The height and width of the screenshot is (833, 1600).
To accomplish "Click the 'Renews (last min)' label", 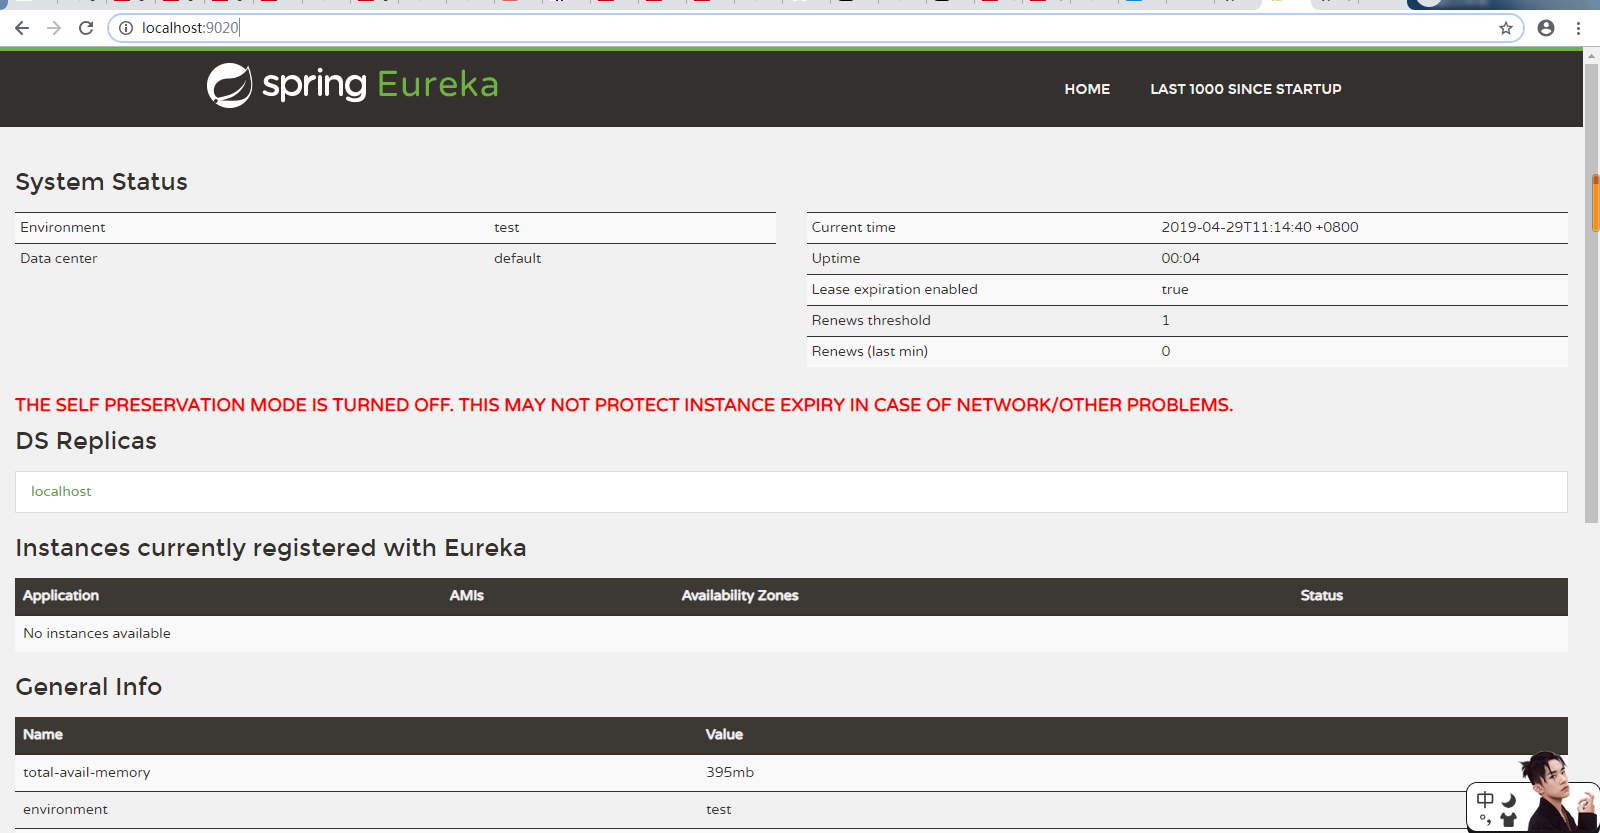I will point(870,351).
